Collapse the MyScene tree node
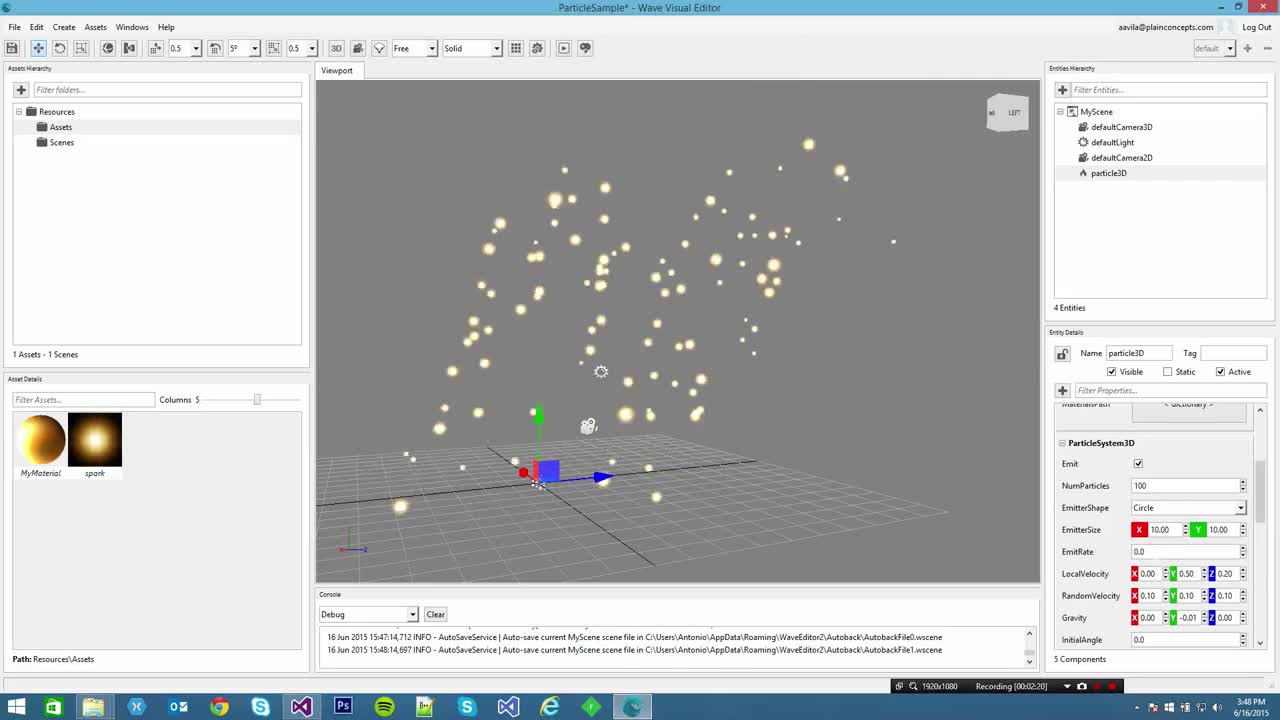Viewport: 1280px width, 720px height. tap(1059, 111)
